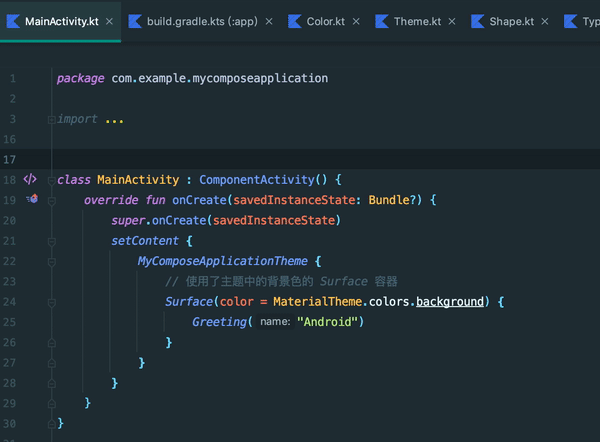600x442 pixels.
Task: Click line number 17 in the gutter
Action: click(9, 159)
